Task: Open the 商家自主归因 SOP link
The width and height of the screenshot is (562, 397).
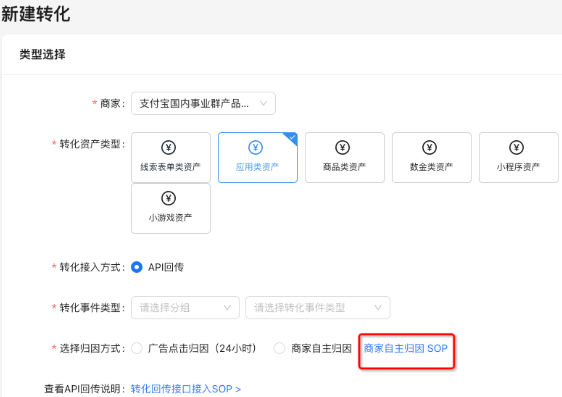Action: (x=405, y=348)
